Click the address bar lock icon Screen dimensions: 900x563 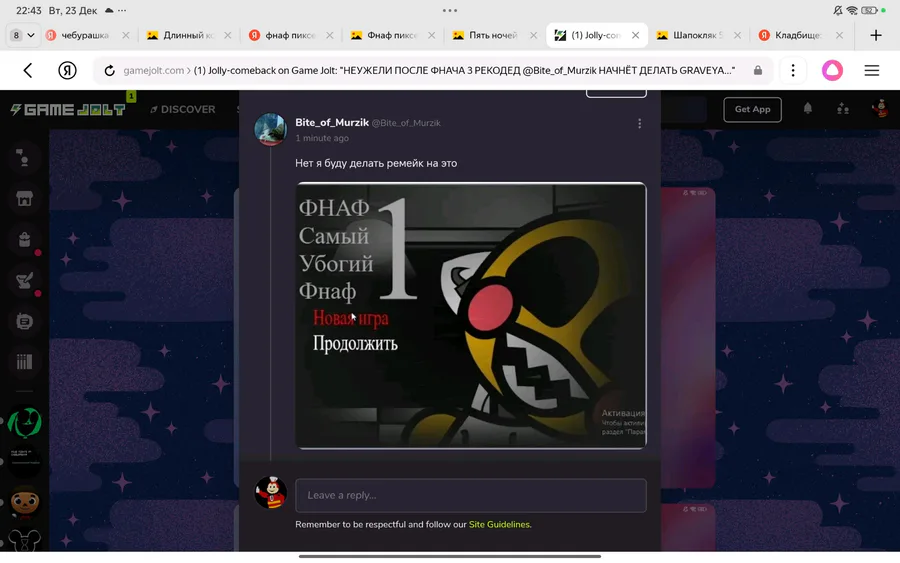pyautogui.click(x=758, y=71)
